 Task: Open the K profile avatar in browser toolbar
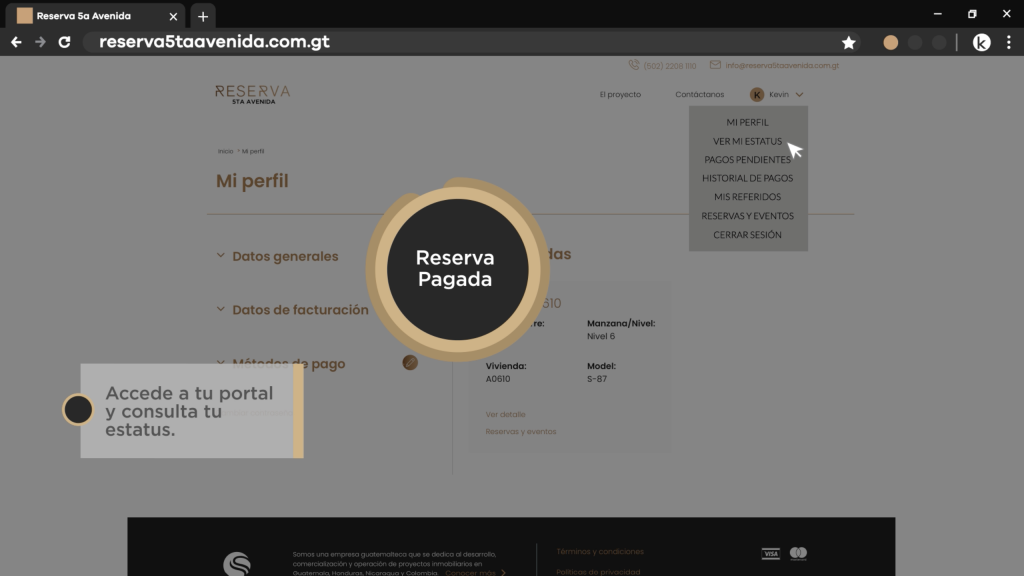click(981, 42)
